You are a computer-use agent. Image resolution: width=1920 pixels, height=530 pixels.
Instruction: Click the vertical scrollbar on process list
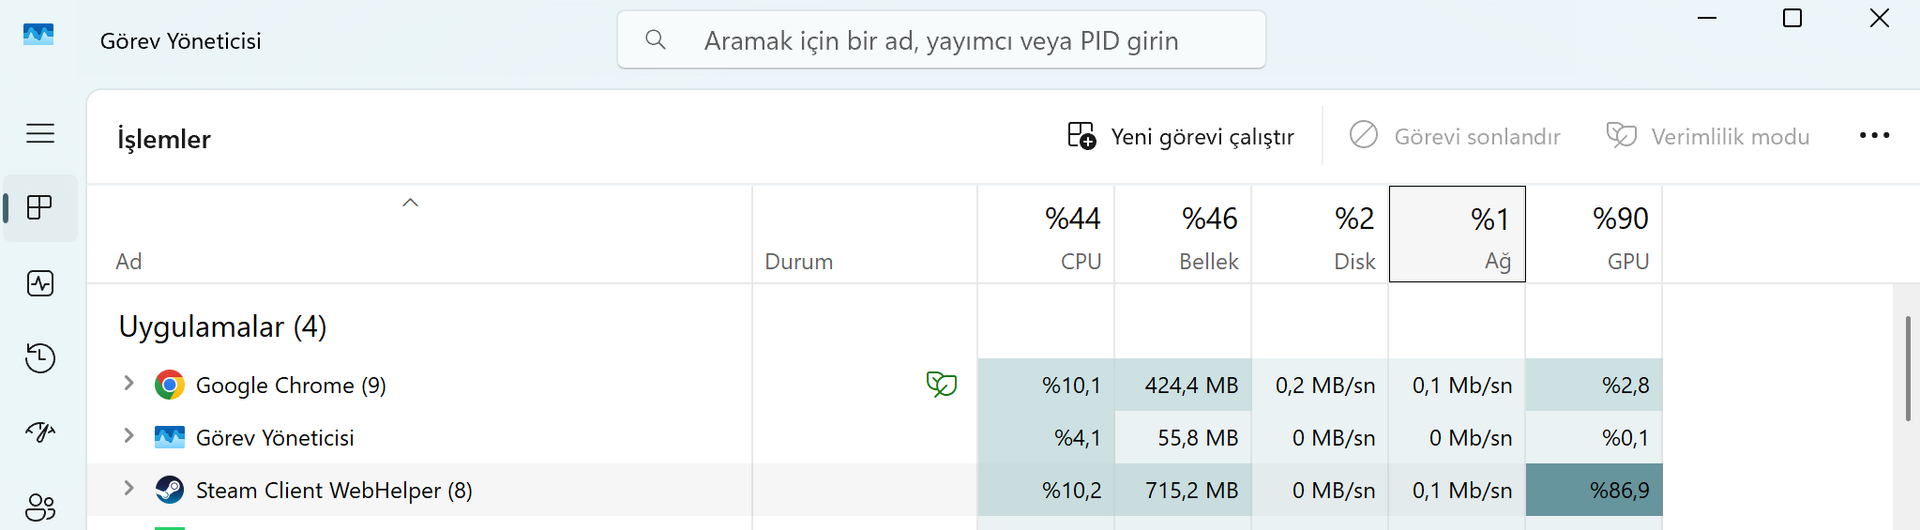[1907, 370]
